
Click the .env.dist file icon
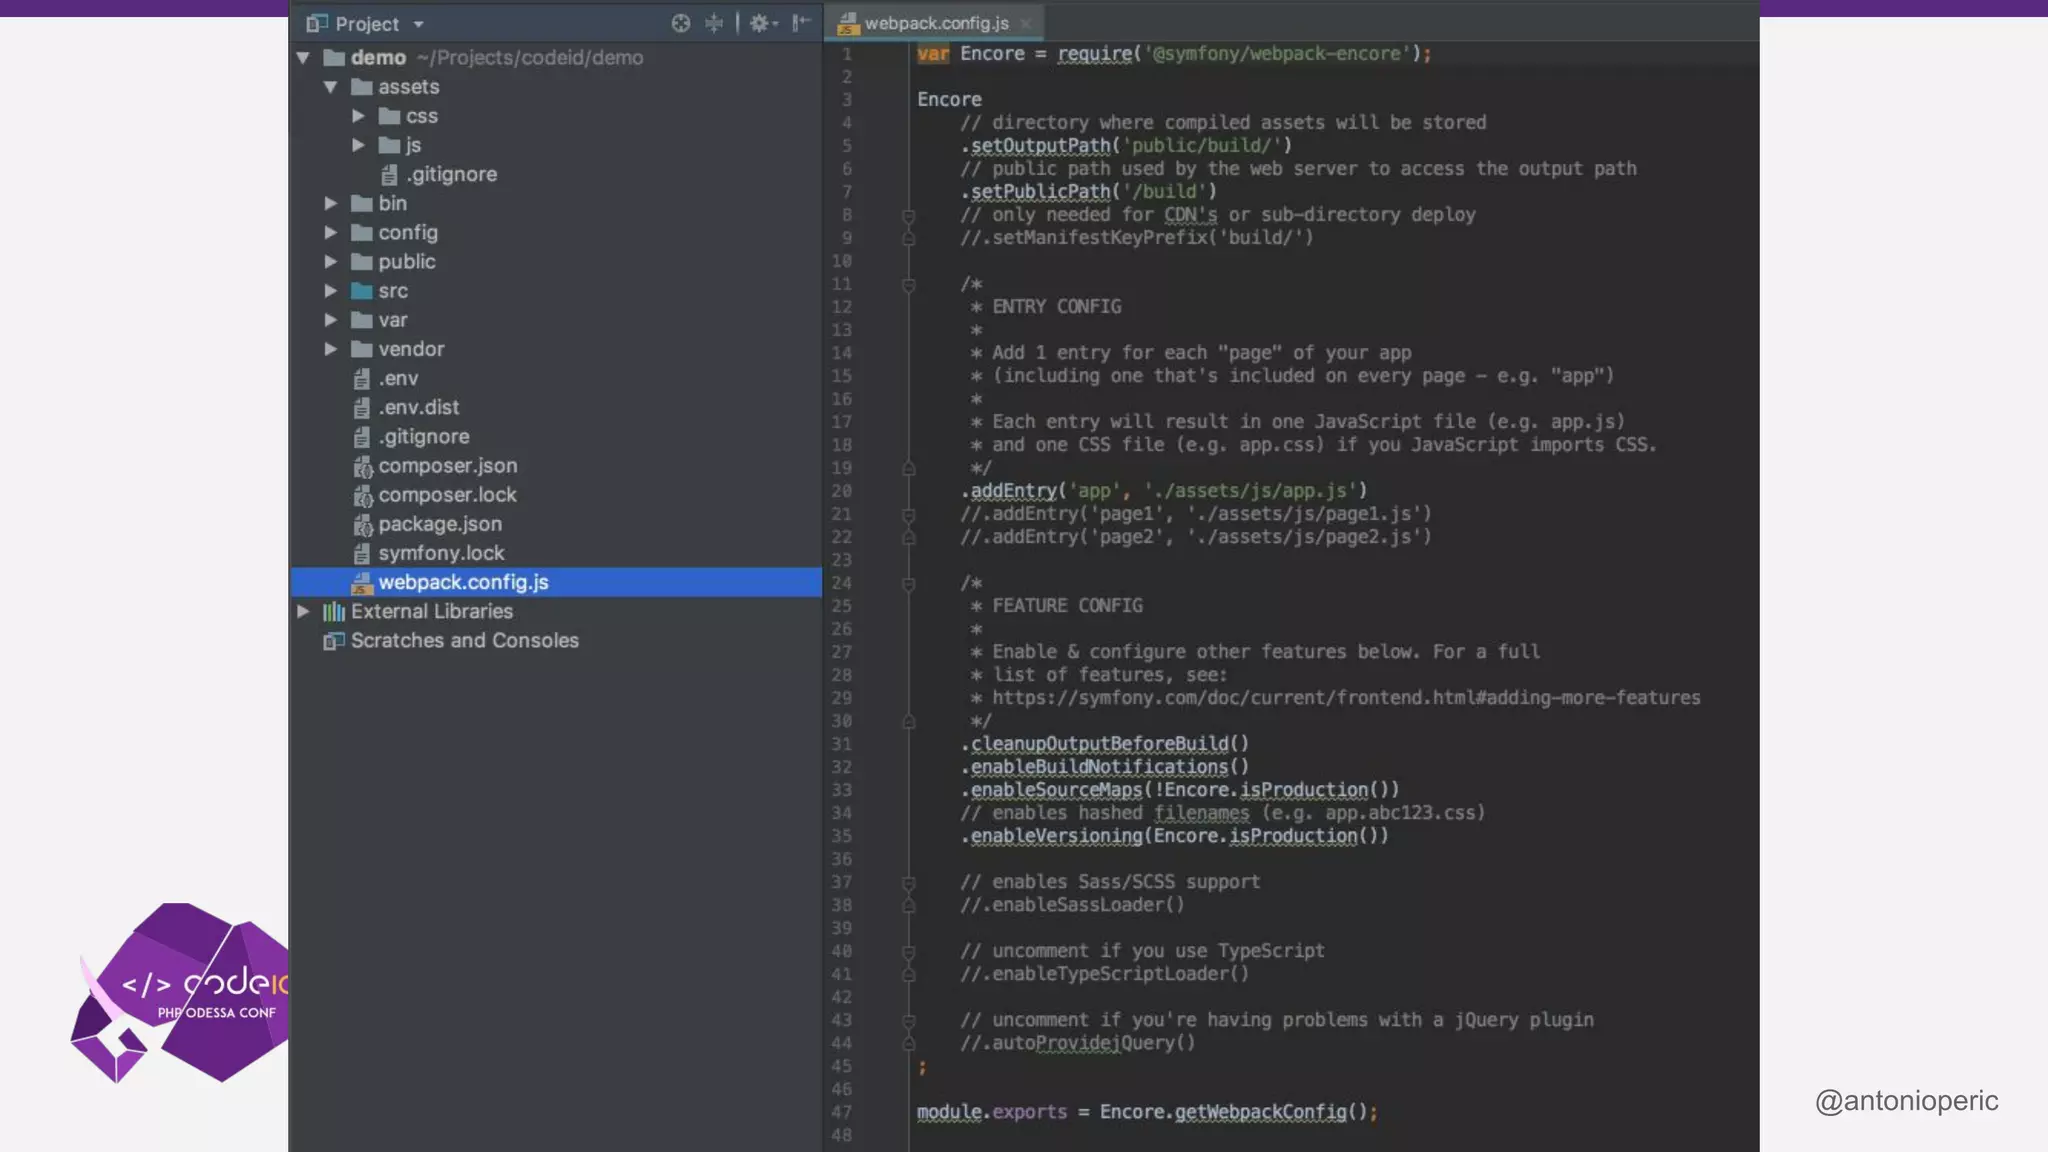pos(362,408)
